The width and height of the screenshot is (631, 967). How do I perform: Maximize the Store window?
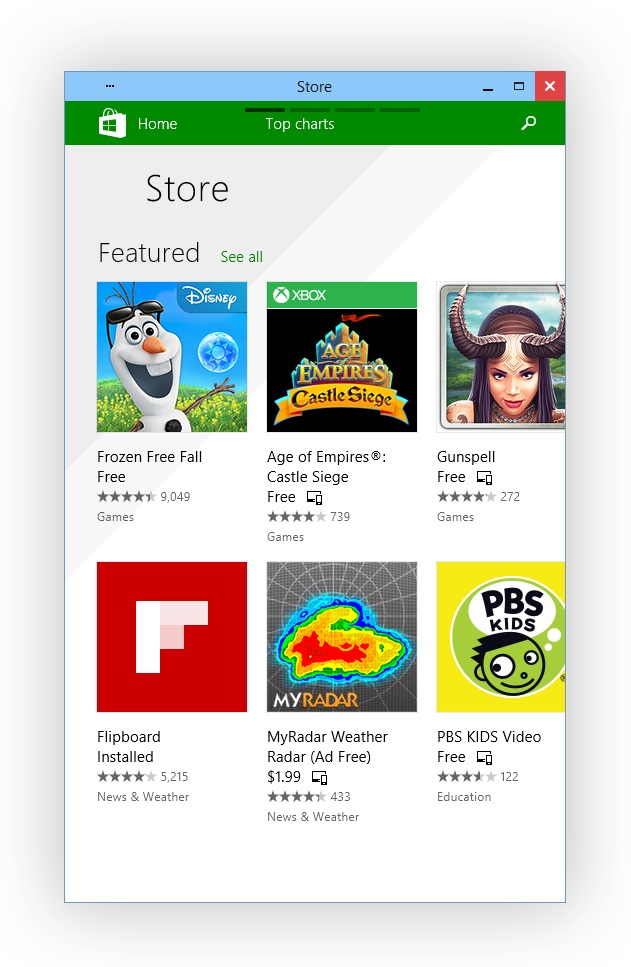(519, 86)
